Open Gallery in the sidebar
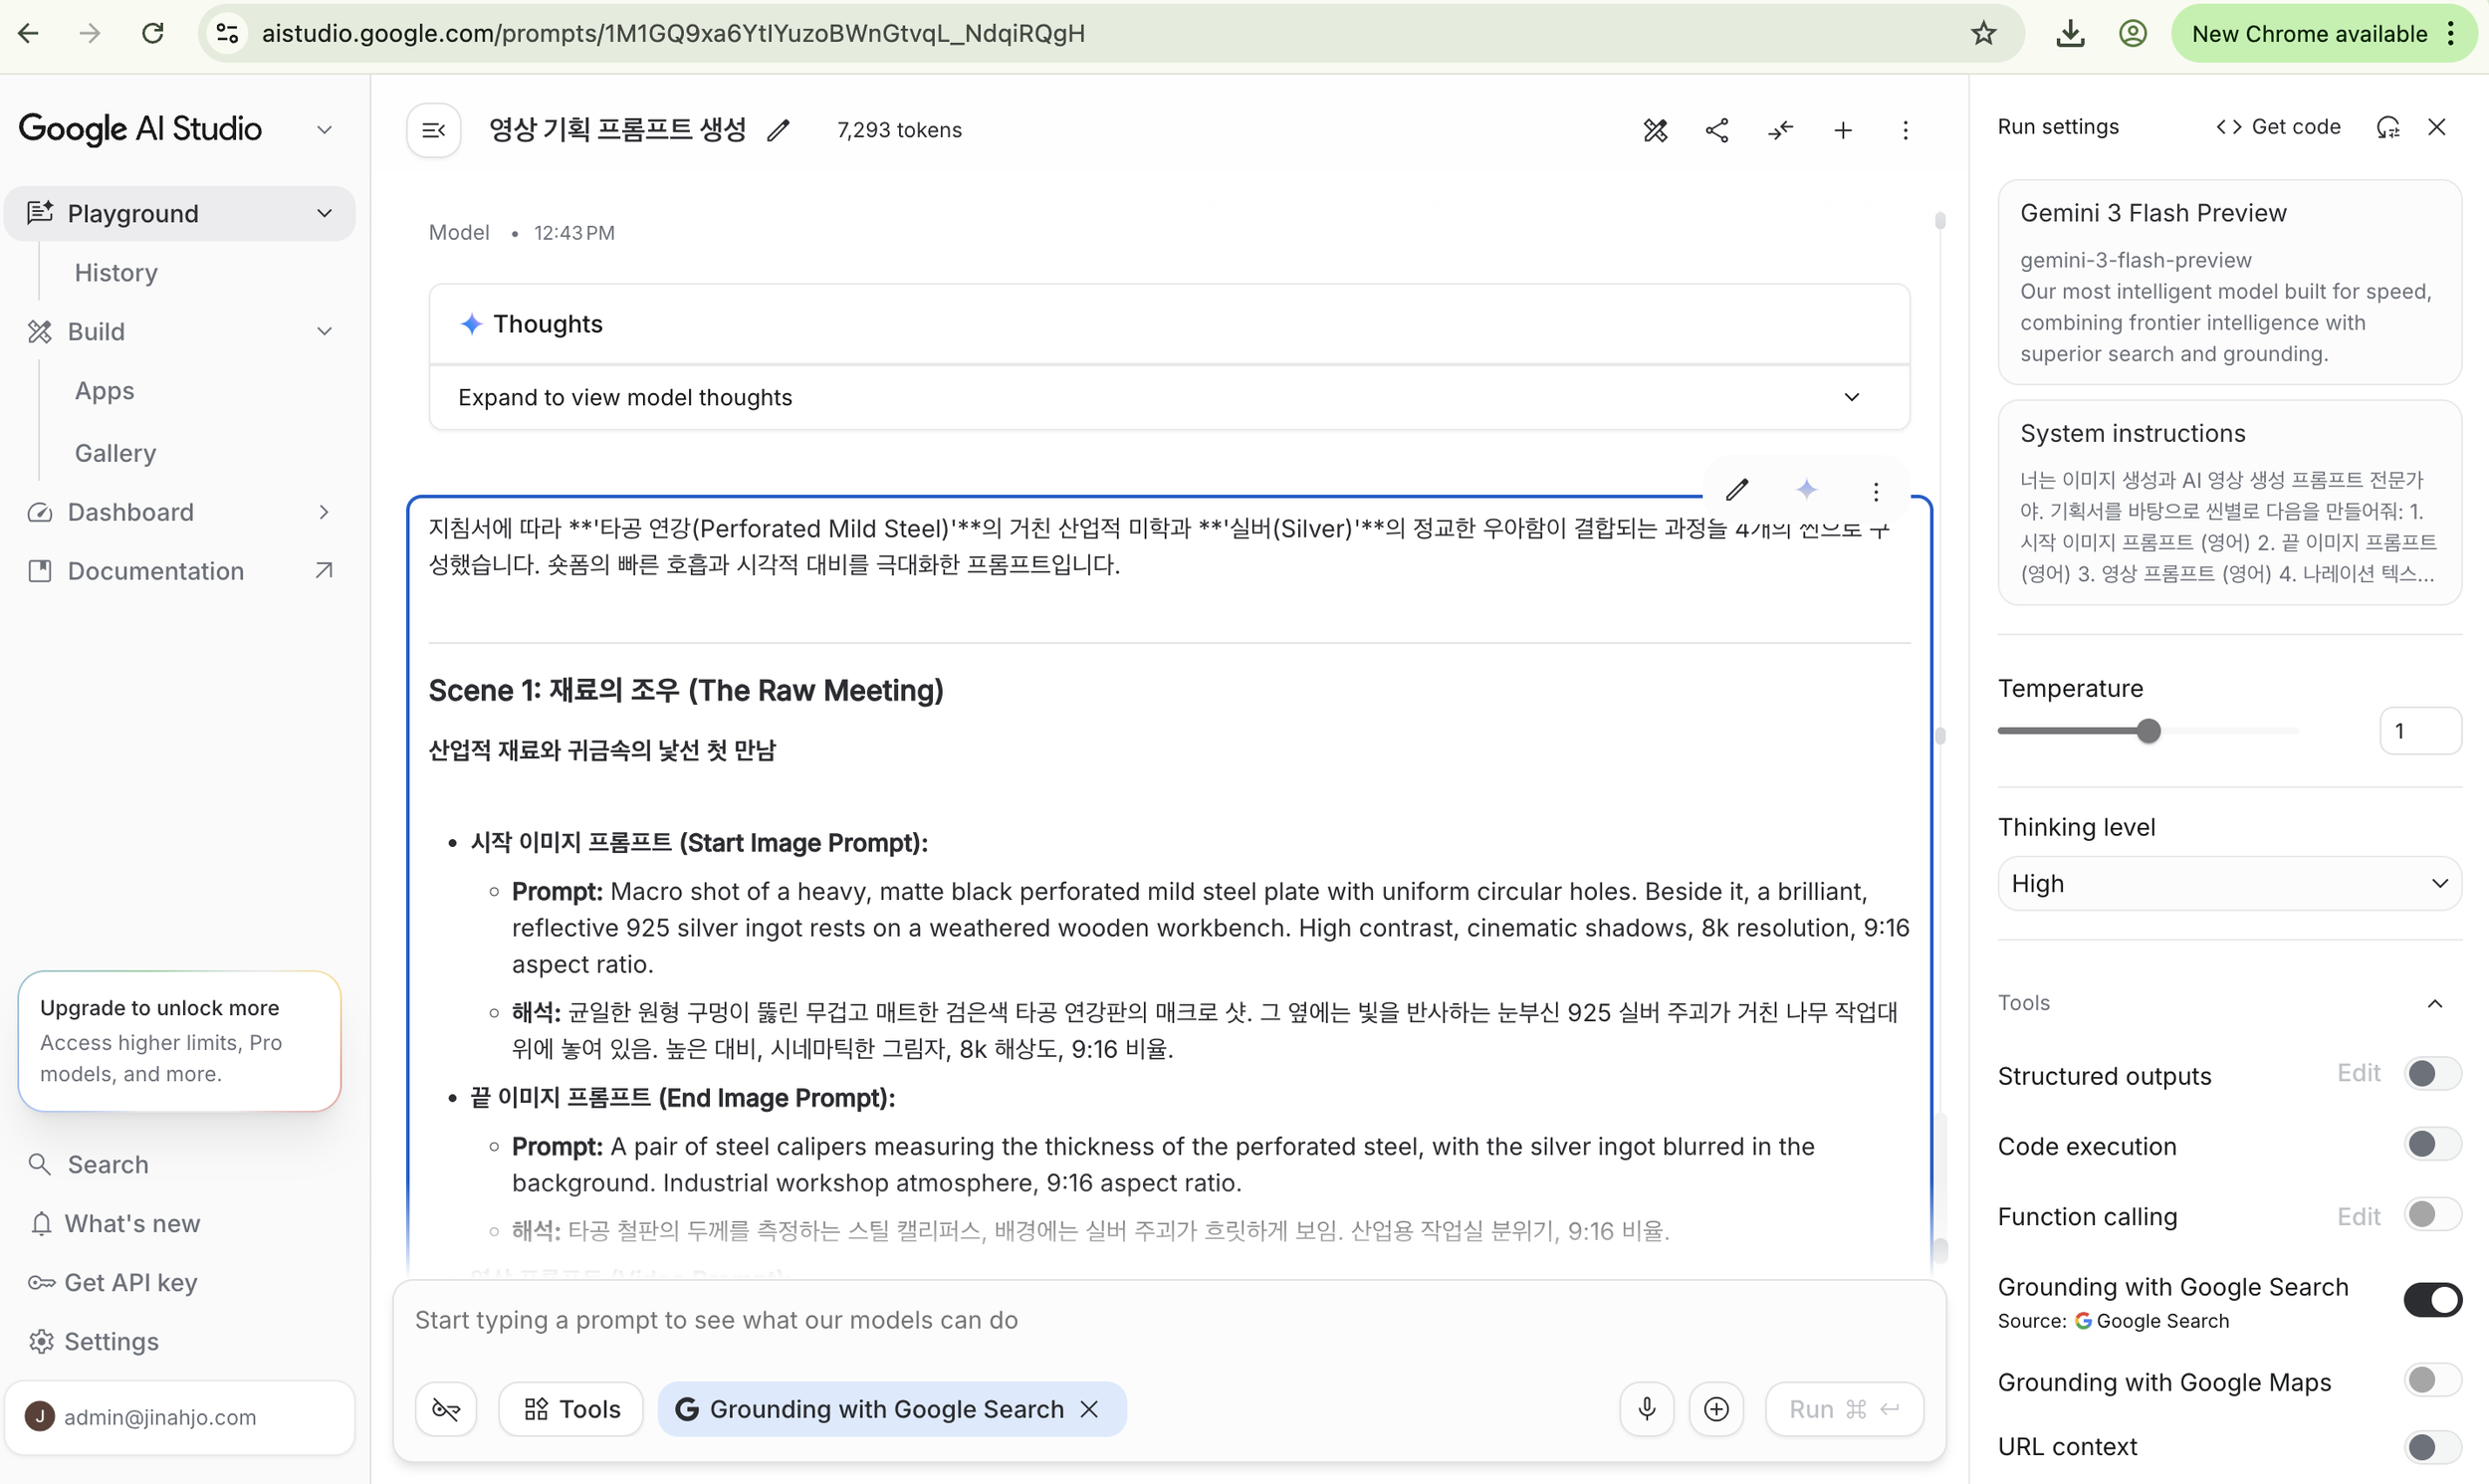2489x1484 pixels. point(115,453)
